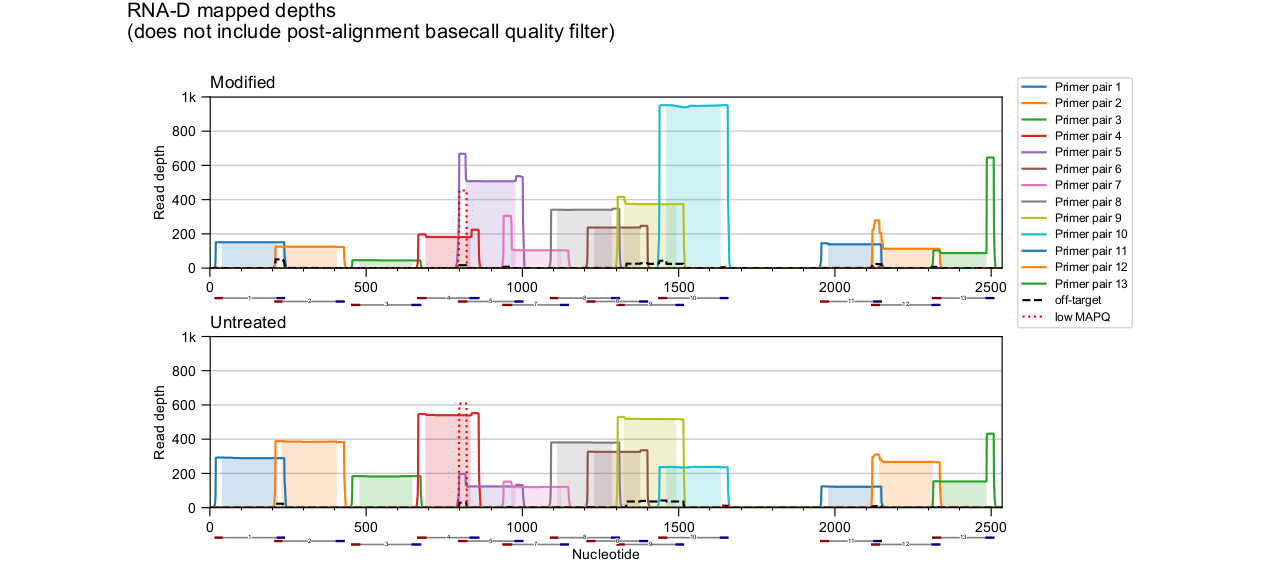Click the Modified subplot title
This screenshot has width=1264, height=564.
click(x=242, y=82)
